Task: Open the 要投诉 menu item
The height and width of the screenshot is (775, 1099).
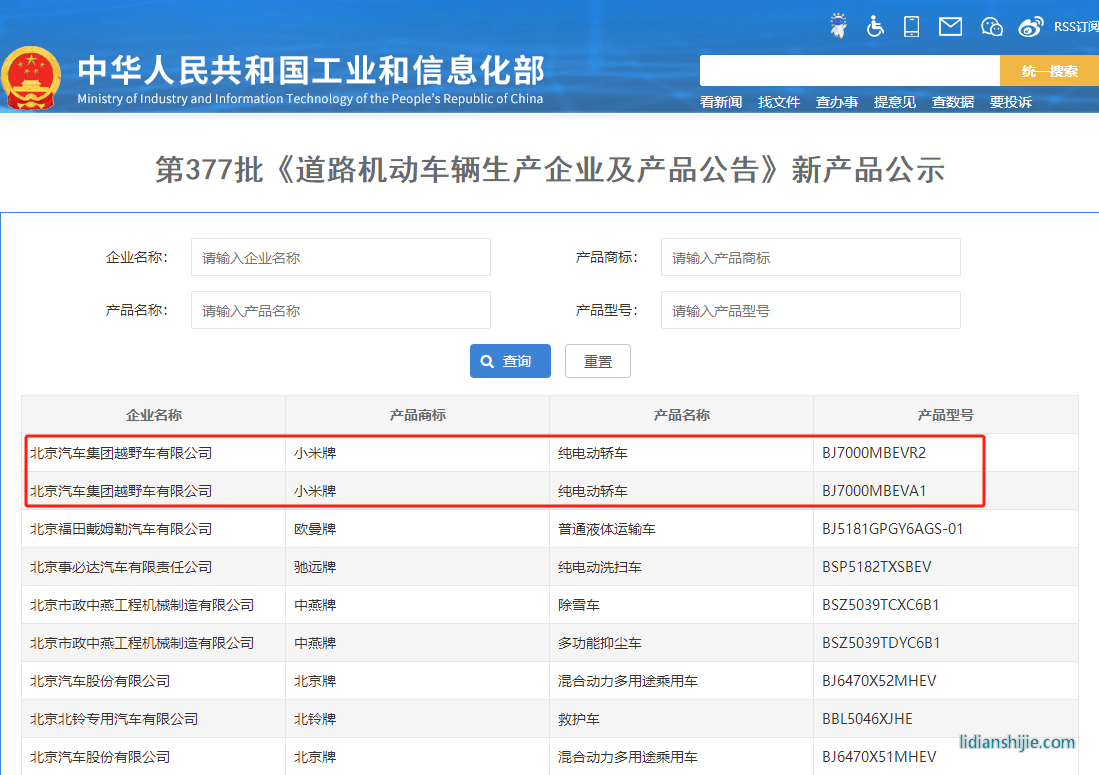Action: 1011,102
